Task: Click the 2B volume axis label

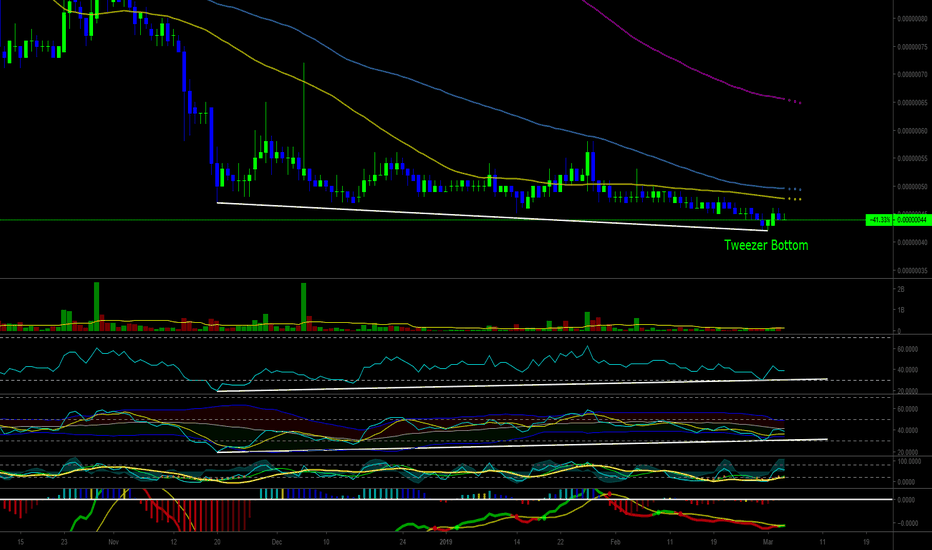Action: tap(901, 289)
